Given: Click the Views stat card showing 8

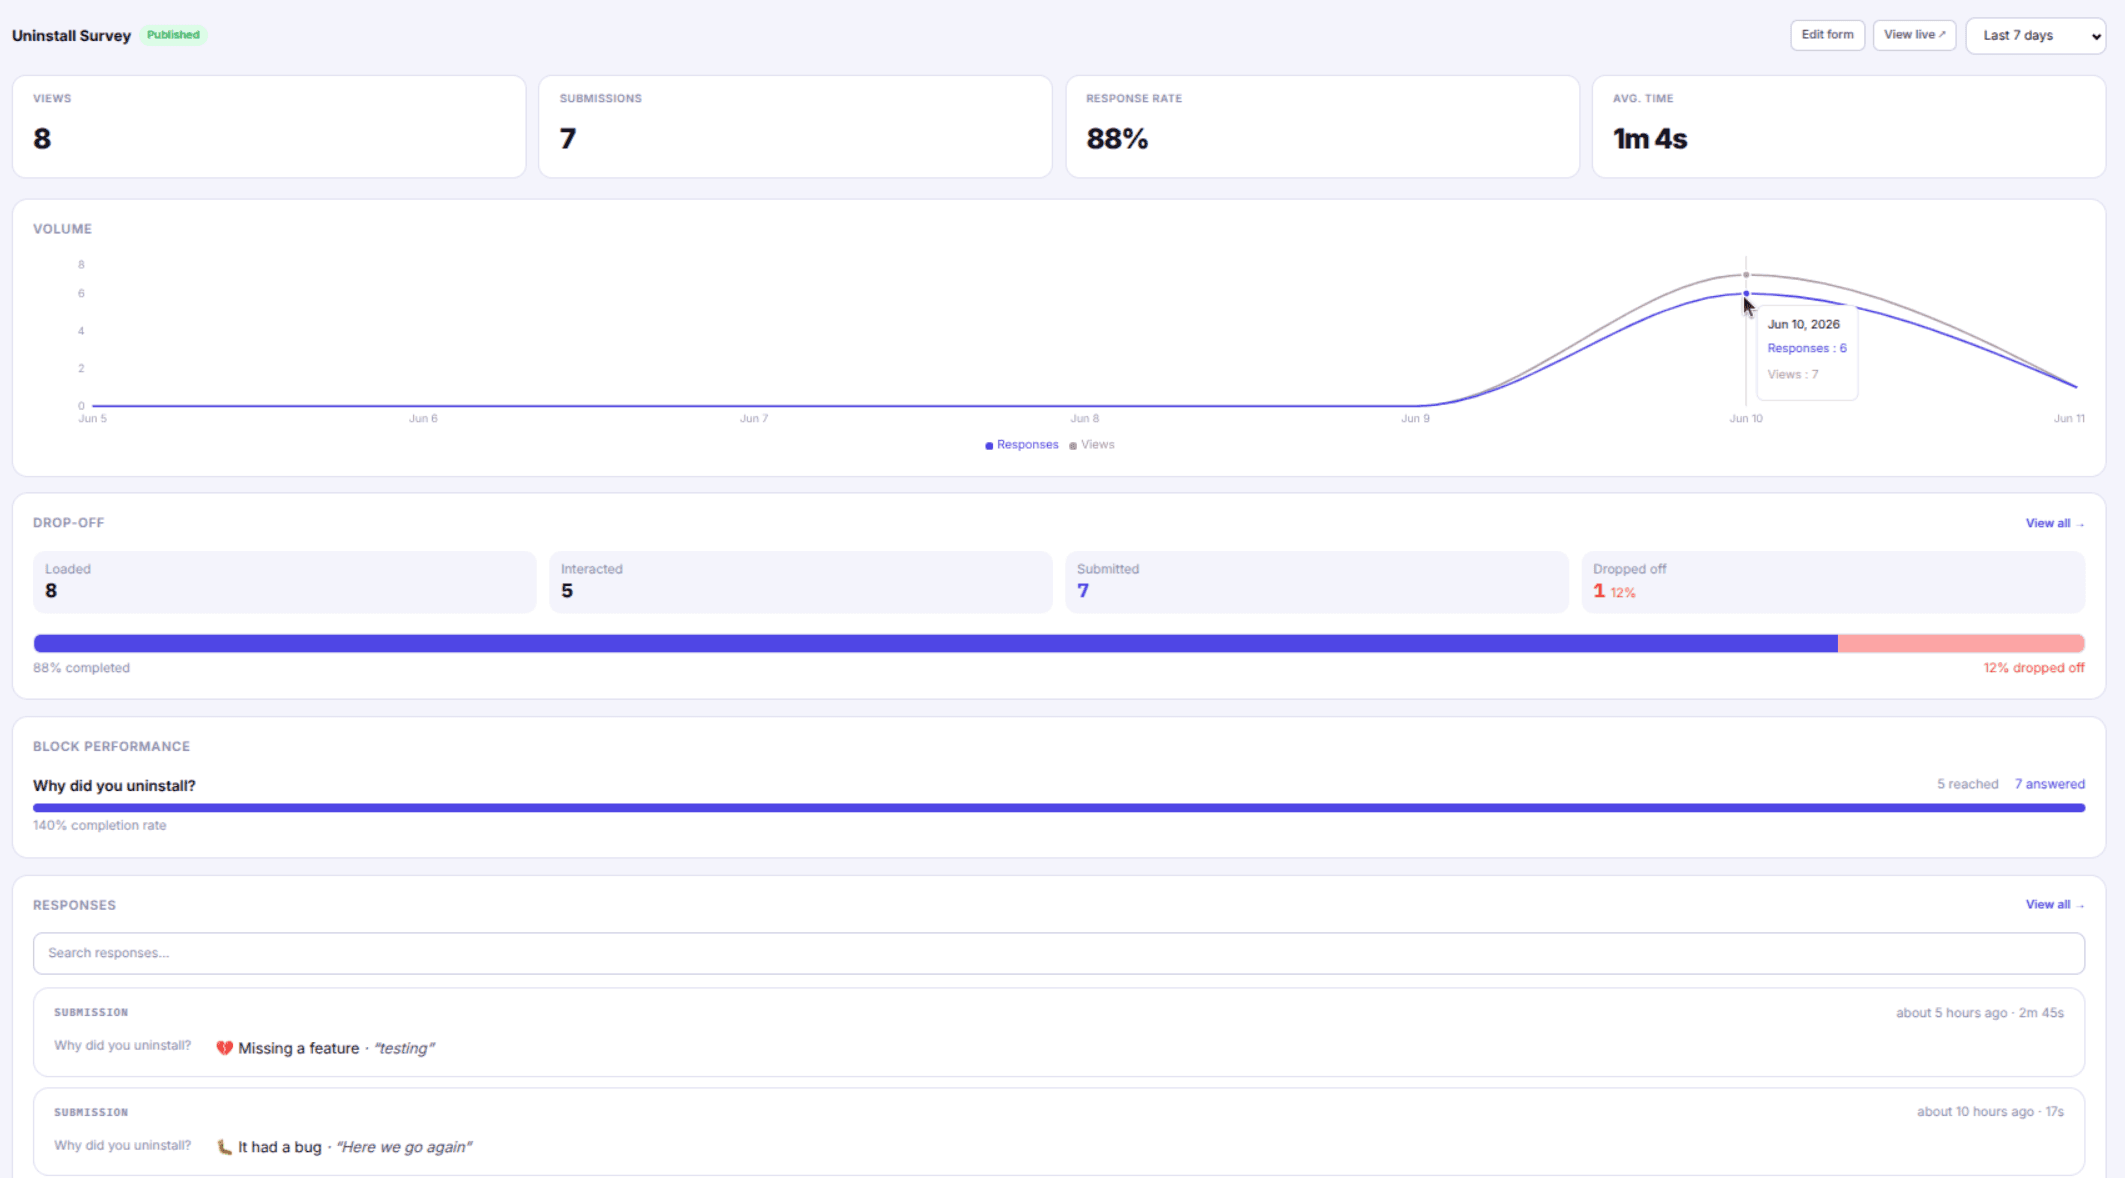Looking at the screenshot, I should click(x=269, y=127).
